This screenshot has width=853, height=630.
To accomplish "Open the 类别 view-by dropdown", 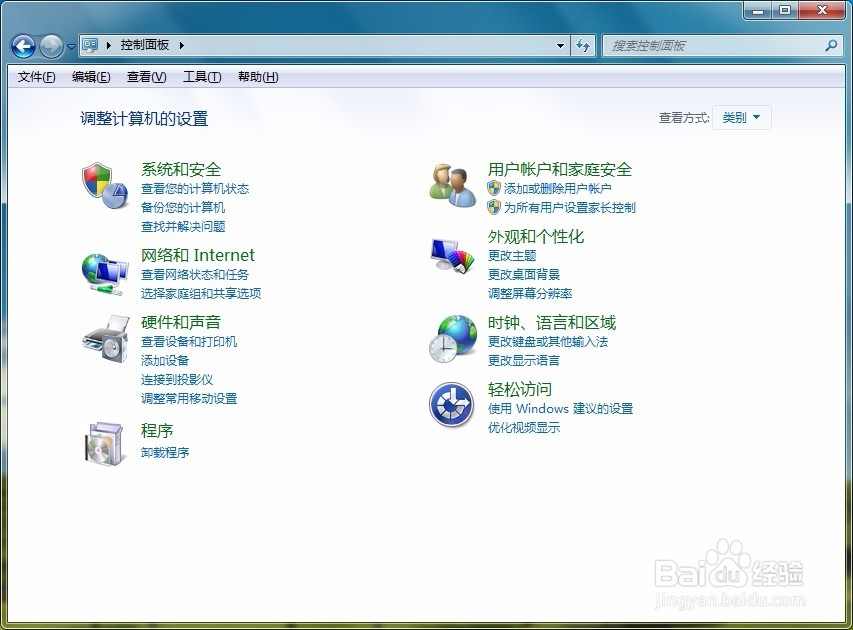I will [741, 118].
